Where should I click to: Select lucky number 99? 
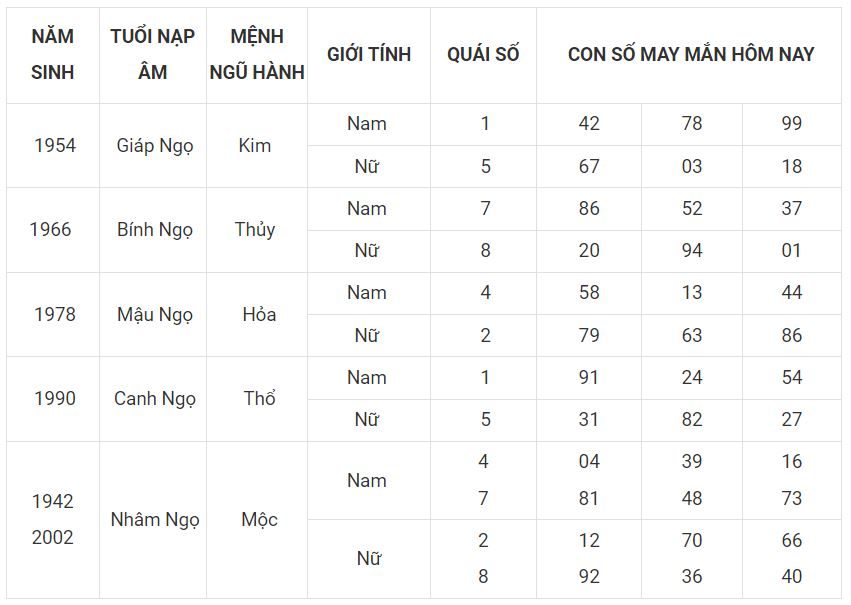coord(792,124)
